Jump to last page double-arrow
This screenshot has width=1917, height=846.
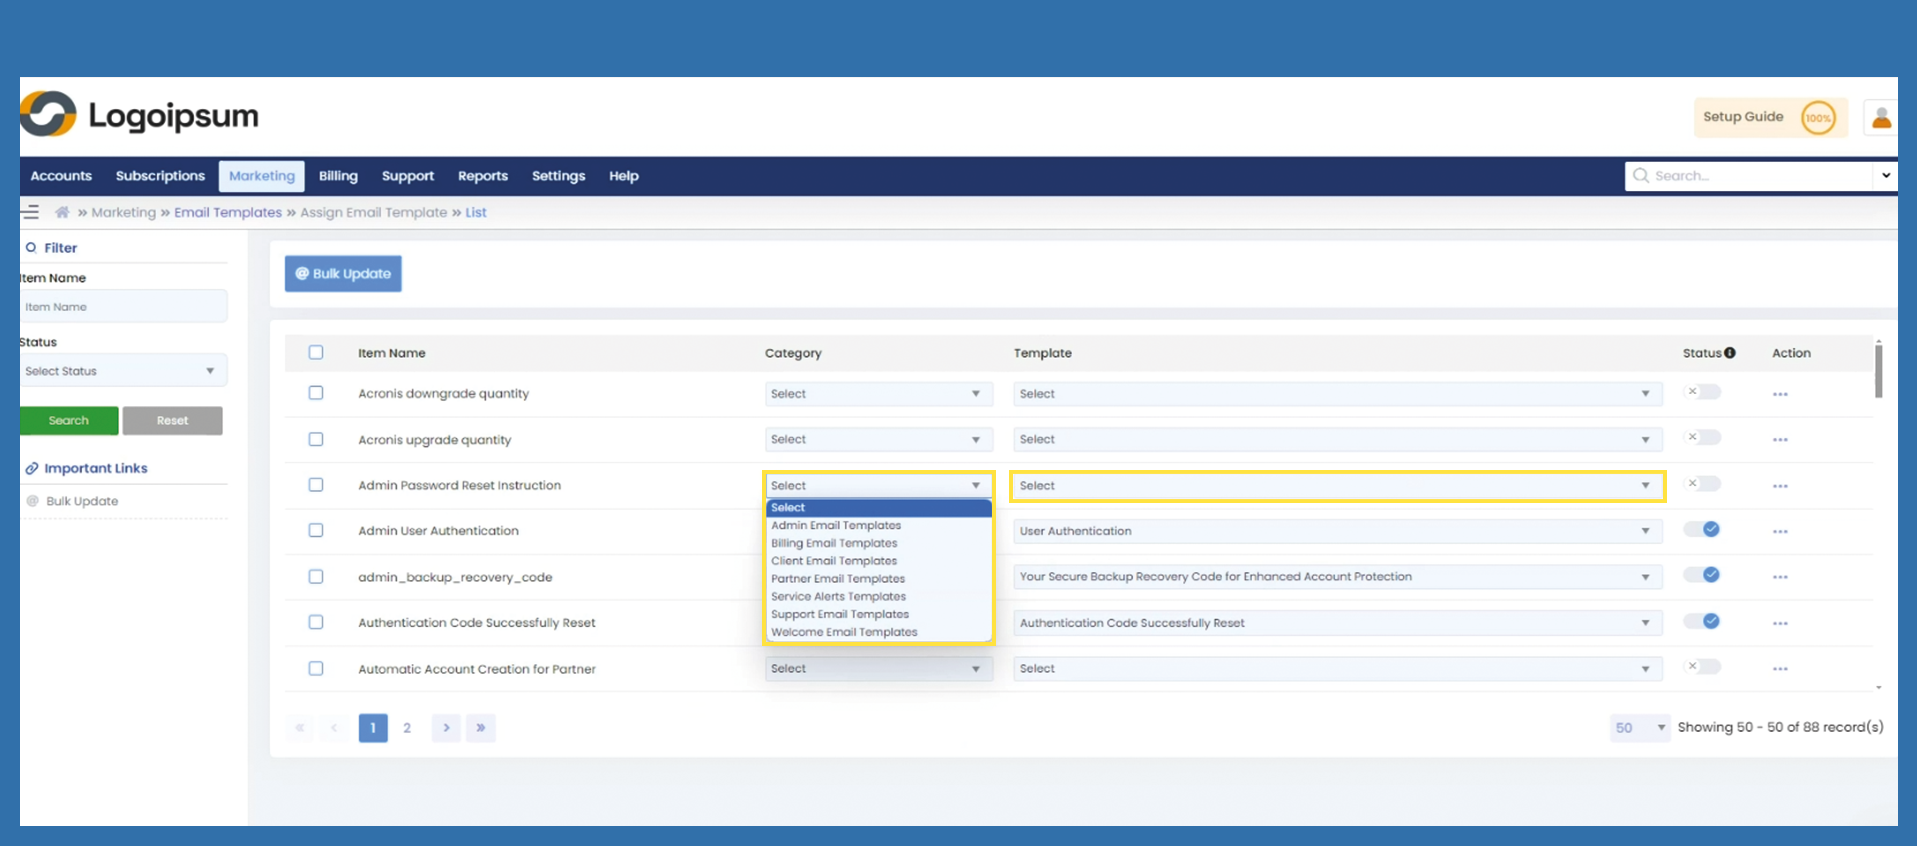click(481, 728)
